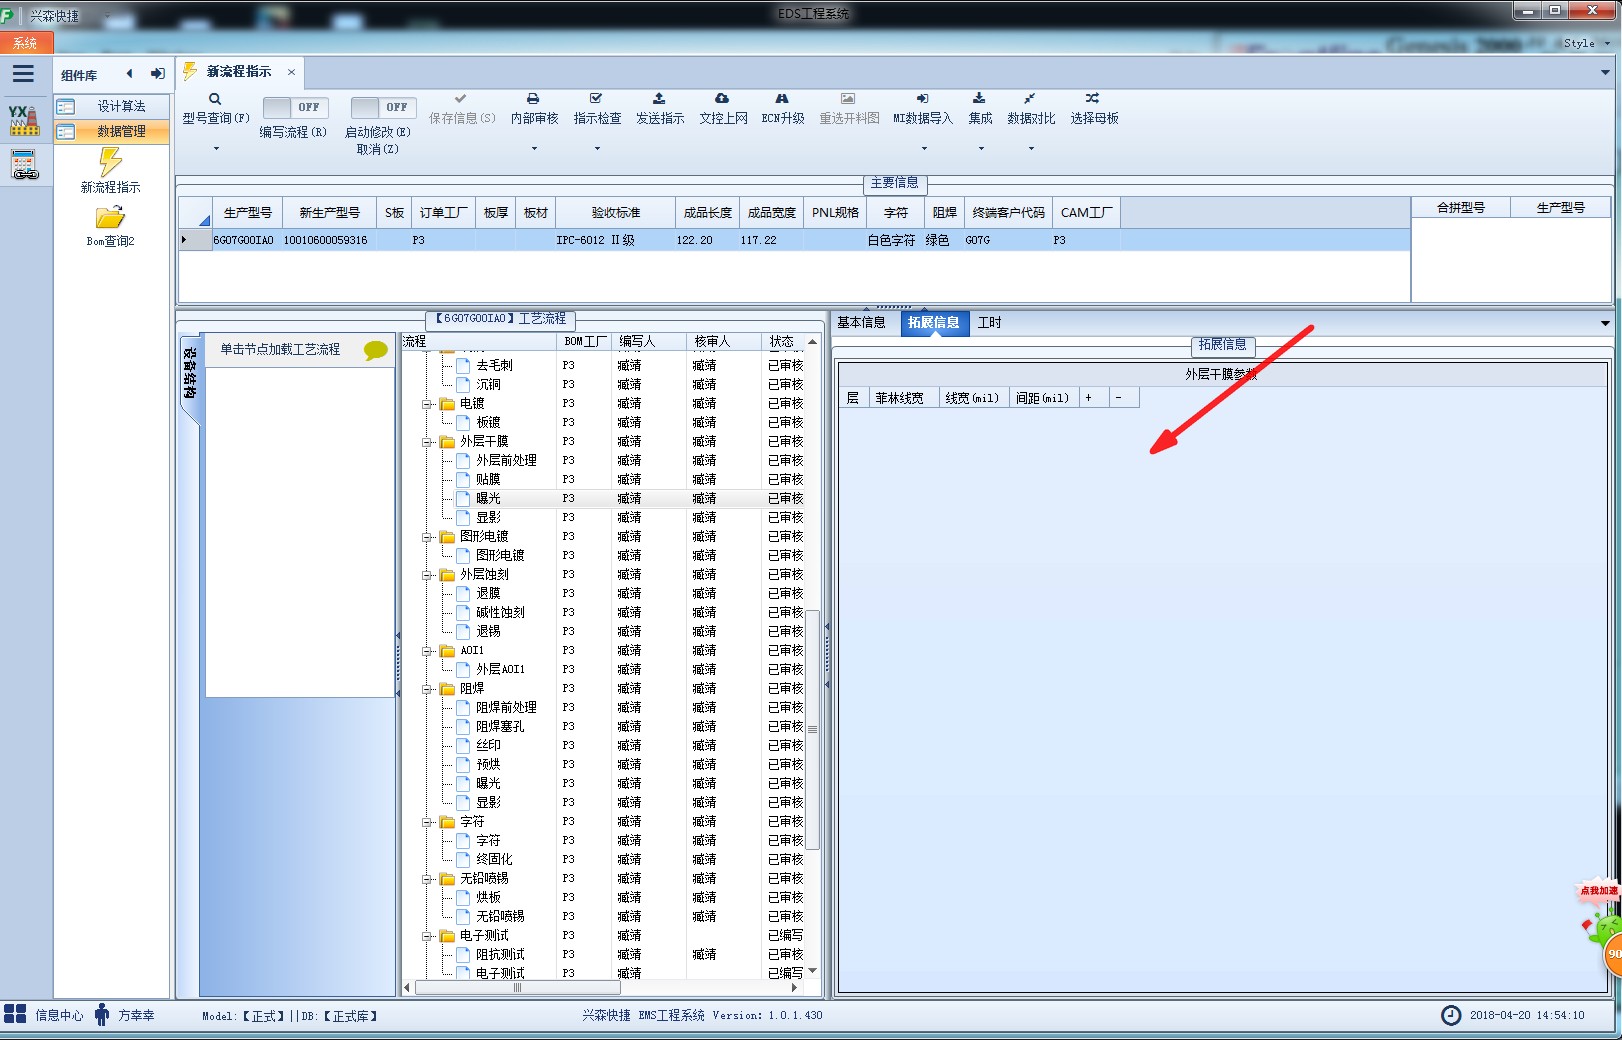The image size is (1622, 1040).
Task: Click the 设计算法 list icon
Action: click(x=66, y=106)
